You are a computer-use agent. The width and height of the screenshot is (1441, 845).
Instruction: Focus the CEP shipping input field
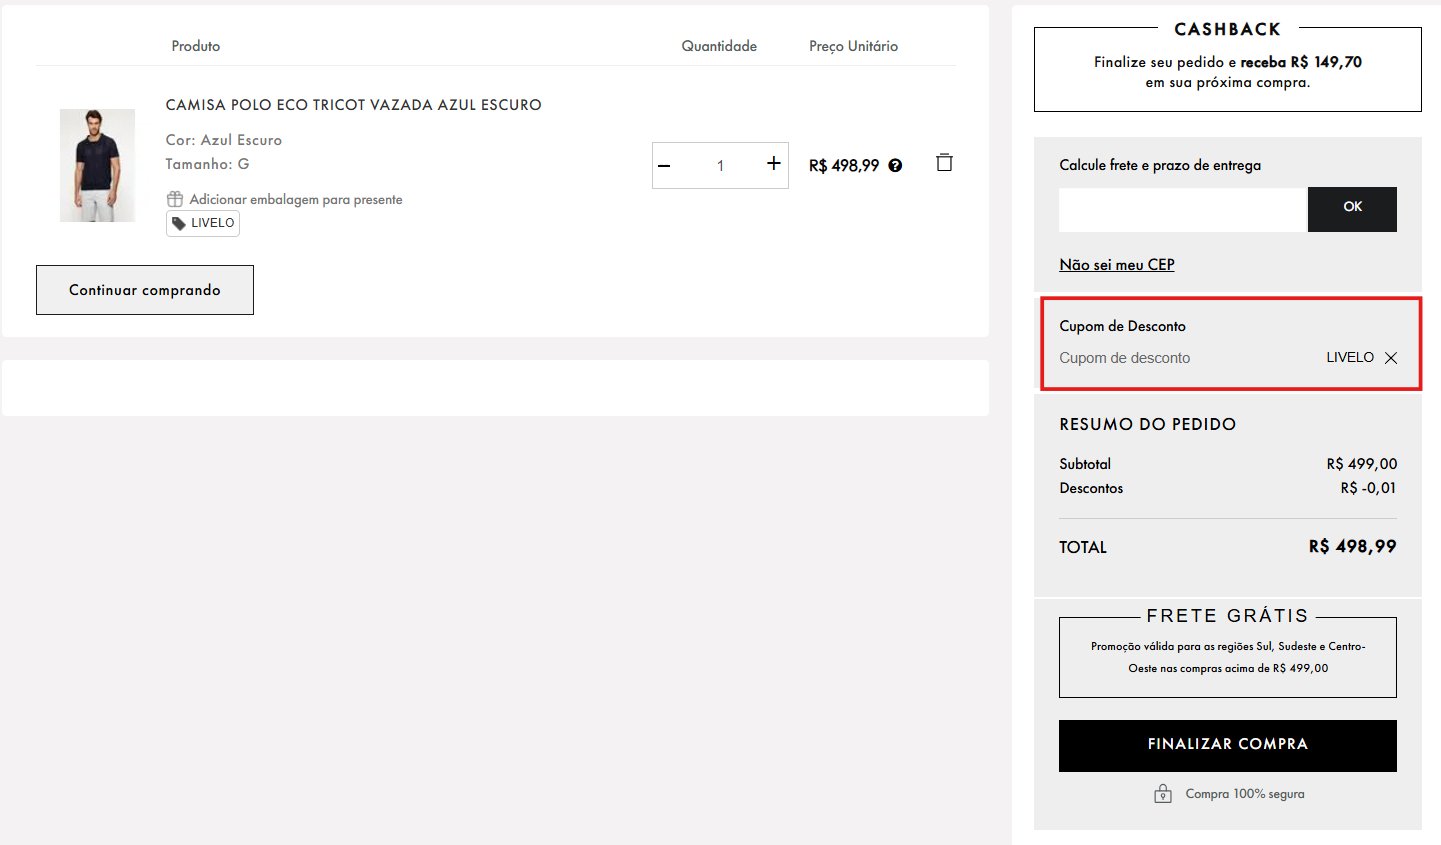click(1183, 209)
